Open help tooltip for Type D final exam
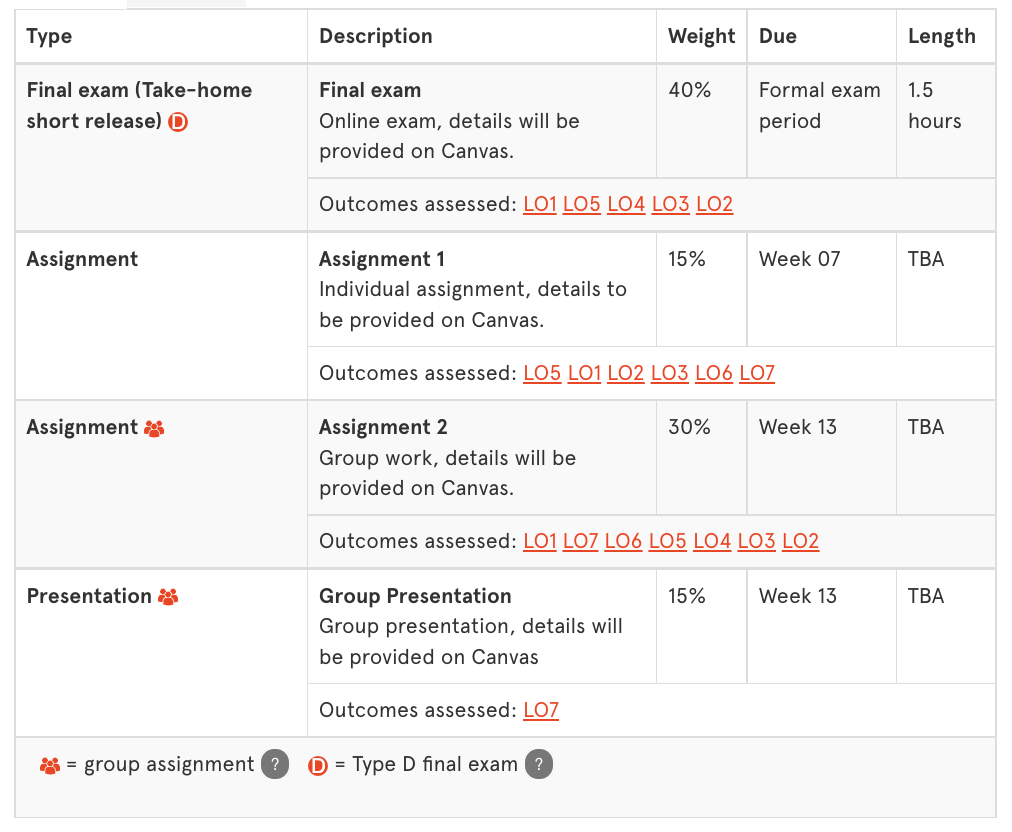 point(538,765)
